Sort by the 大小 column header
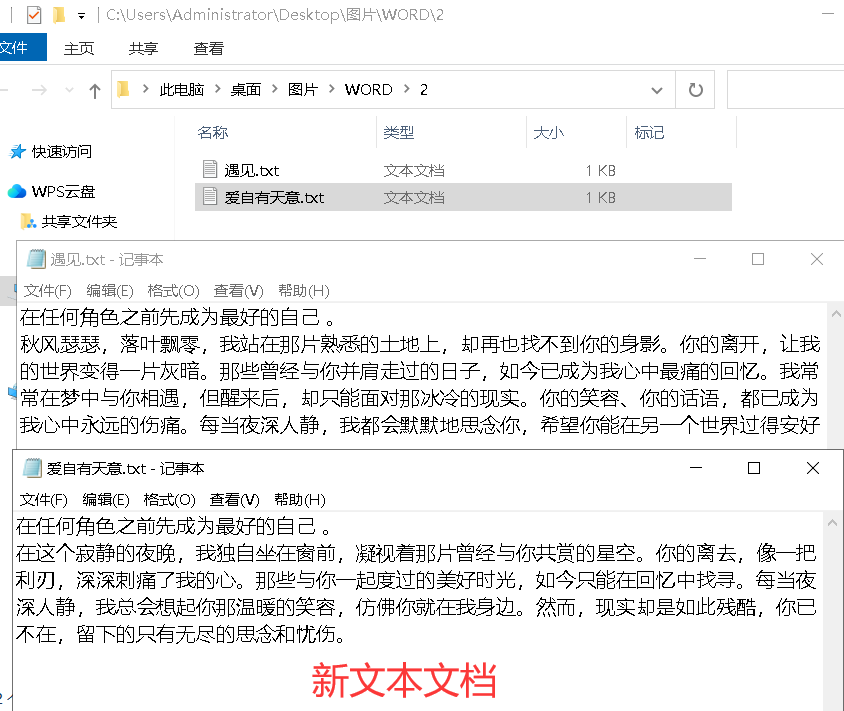Image resolution: width=844 pixels, height=711 pixels. 548,132
